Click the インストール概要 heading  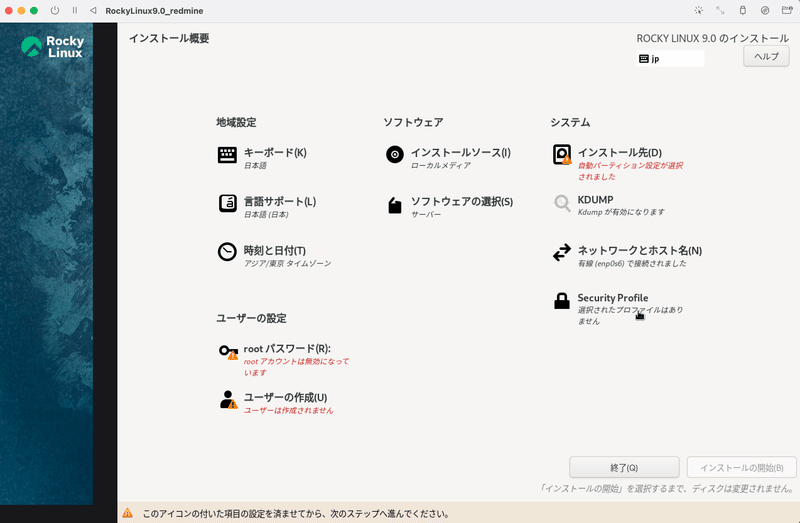(x=169, y=38)
